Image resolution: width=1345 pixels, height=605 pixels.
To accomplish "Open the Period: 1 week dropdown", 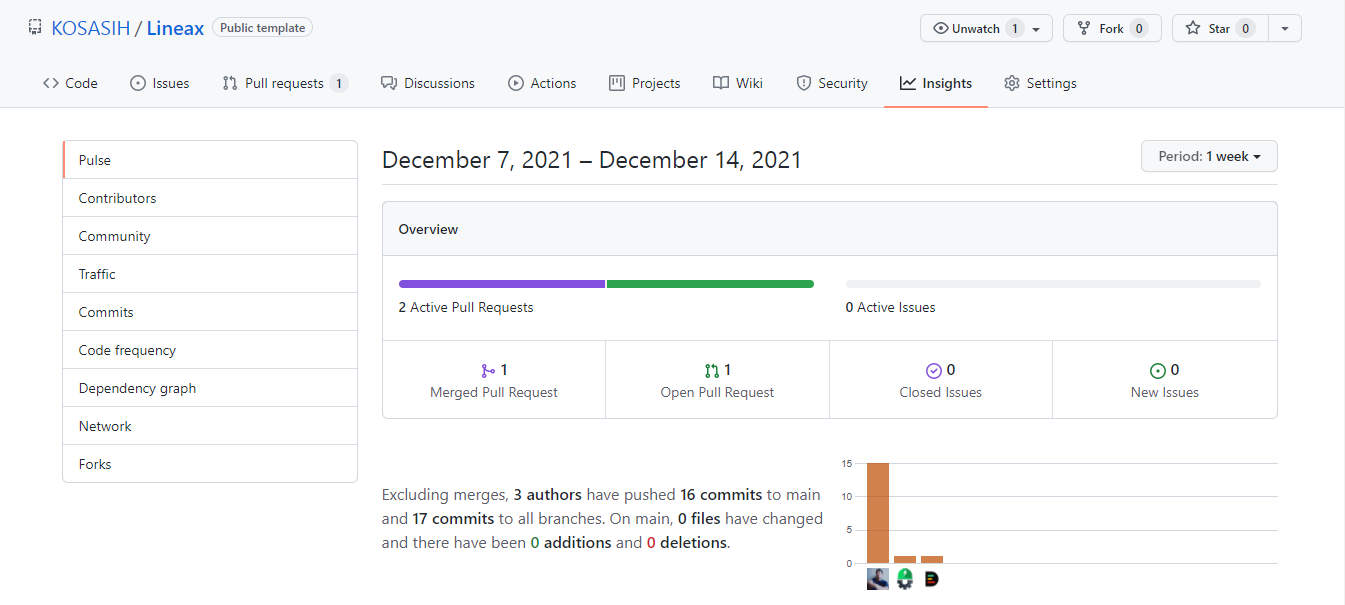I will tap(1209, 156).
